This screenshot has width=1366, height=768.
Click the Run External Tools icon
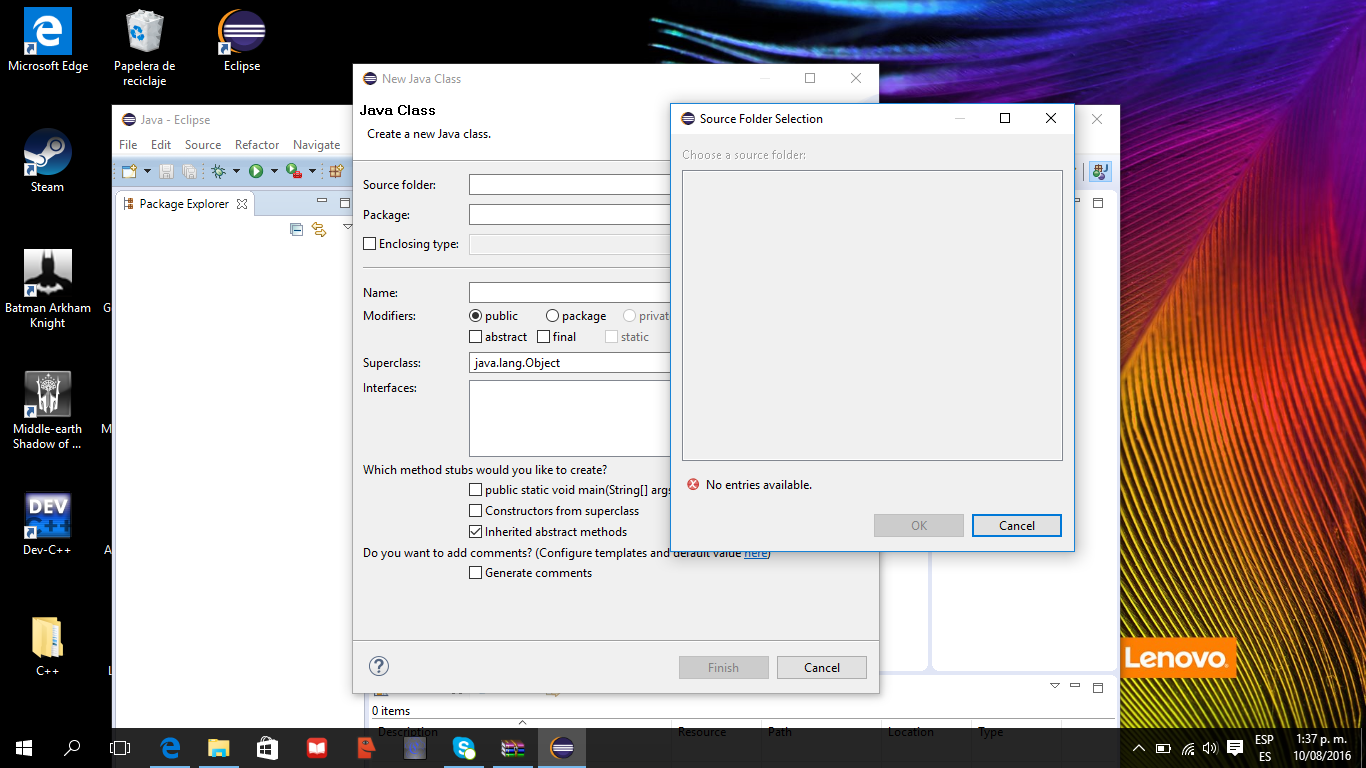tap(293, 172)
